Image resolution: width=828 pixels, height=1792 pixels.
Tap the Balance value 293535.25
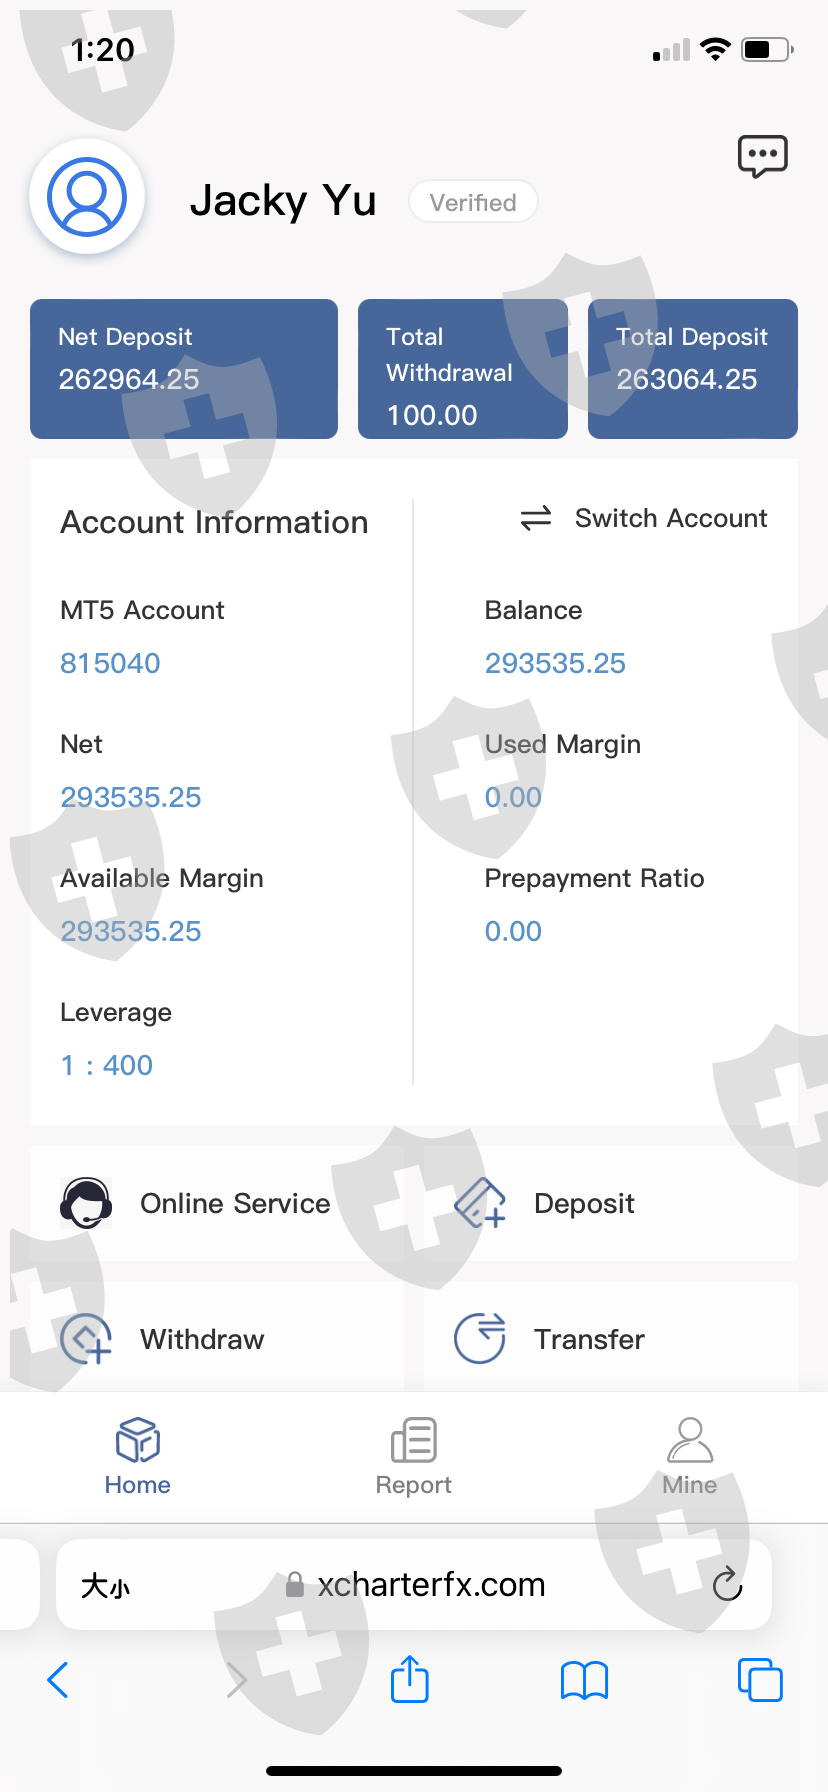click(x=555, y=663)
